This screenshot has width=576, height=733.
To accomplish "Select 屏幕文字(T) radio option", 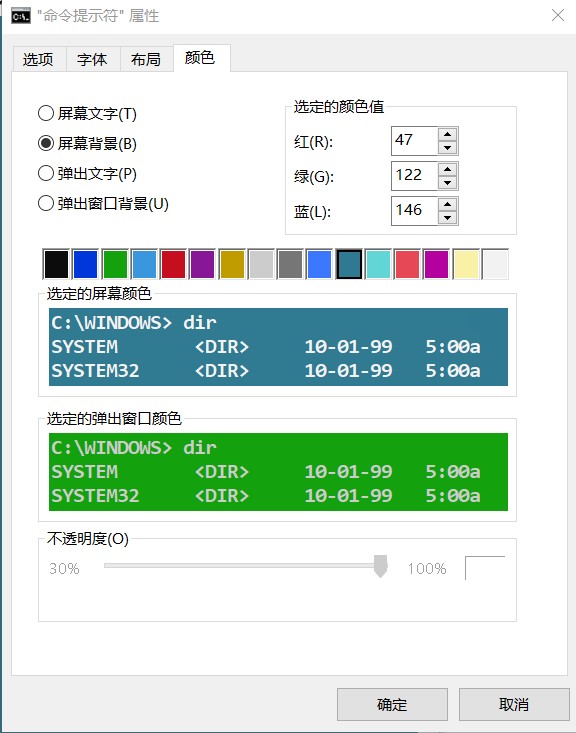I will point(87,114).
